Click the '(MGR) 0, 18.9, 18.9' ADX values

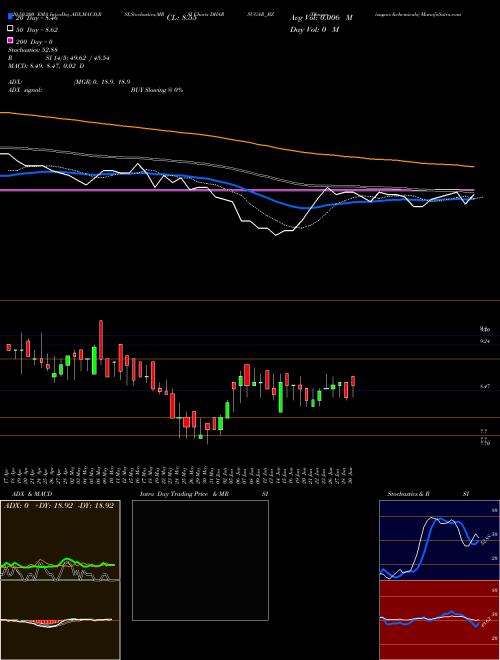[x=101, y=82]
